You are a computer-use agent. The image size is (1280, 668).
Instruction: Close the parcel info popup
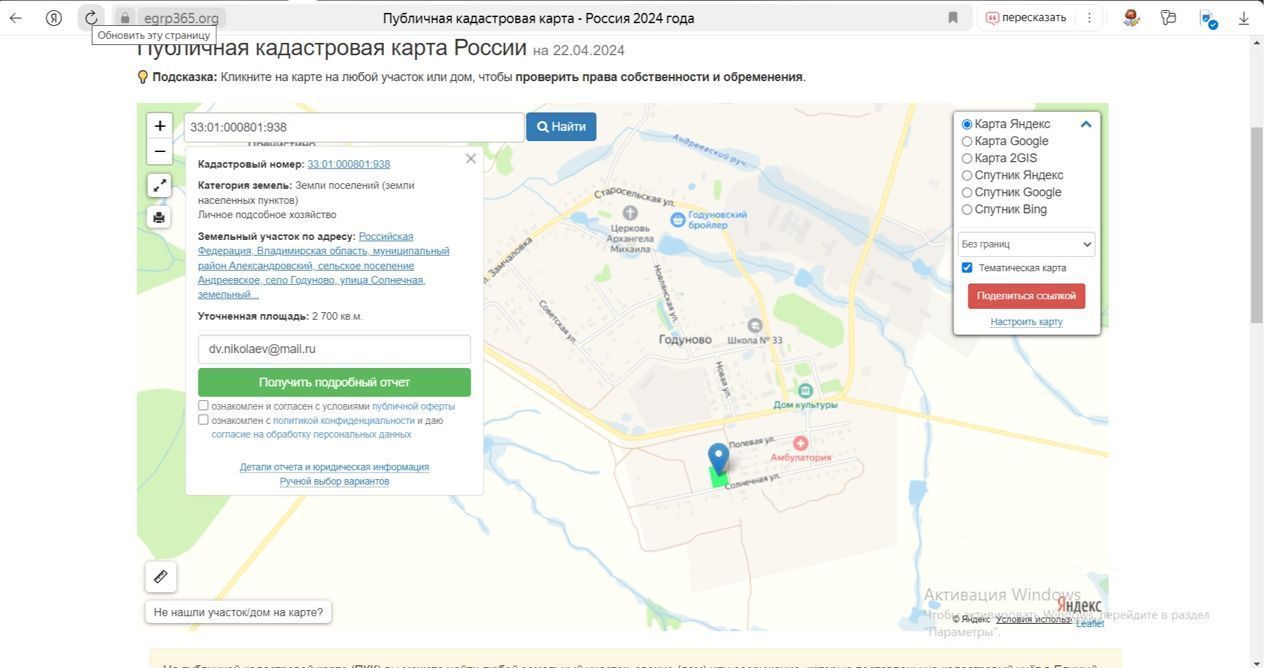tap(471, 158)
